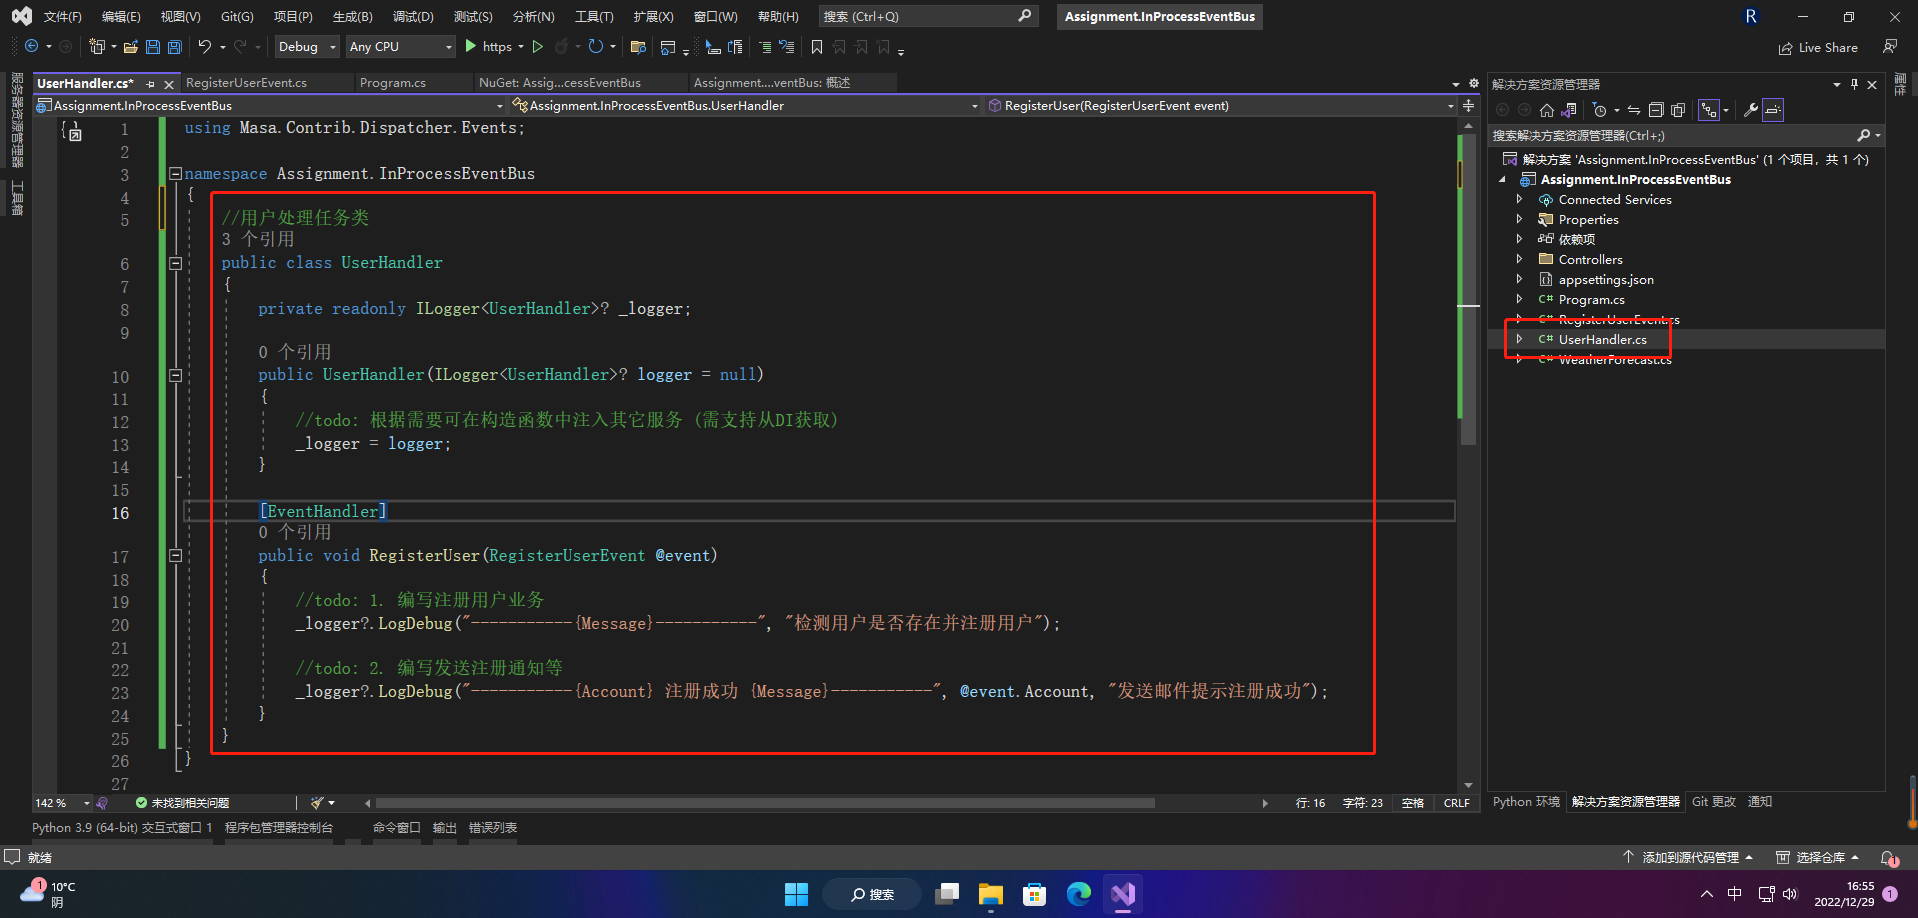Collapse the RegisterUser method block

[175, 555]
